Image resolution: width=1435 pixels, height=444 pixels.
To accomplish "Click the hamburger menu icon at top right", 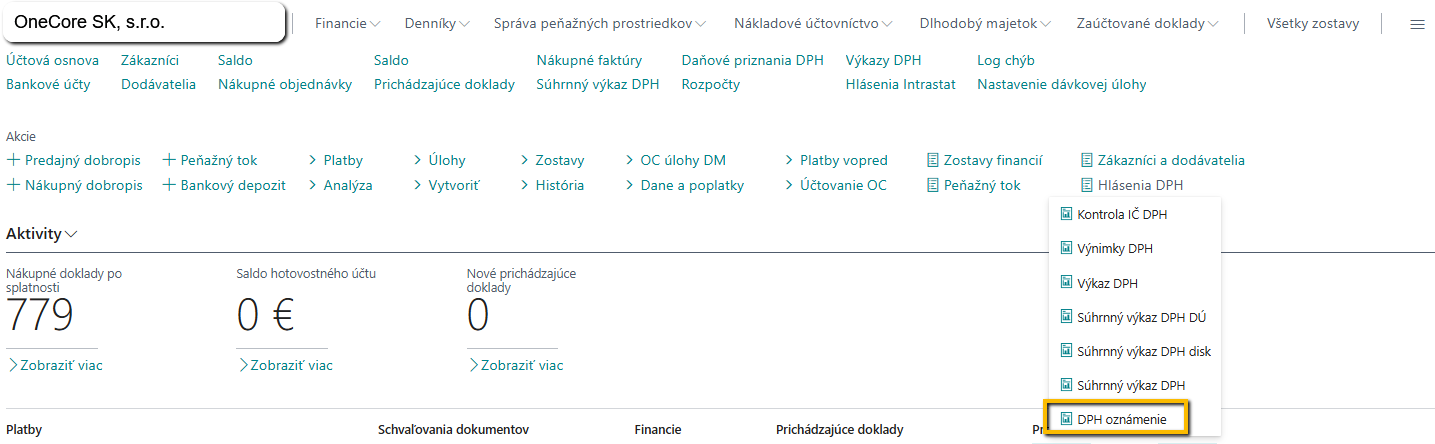I will click(1417, 24).
